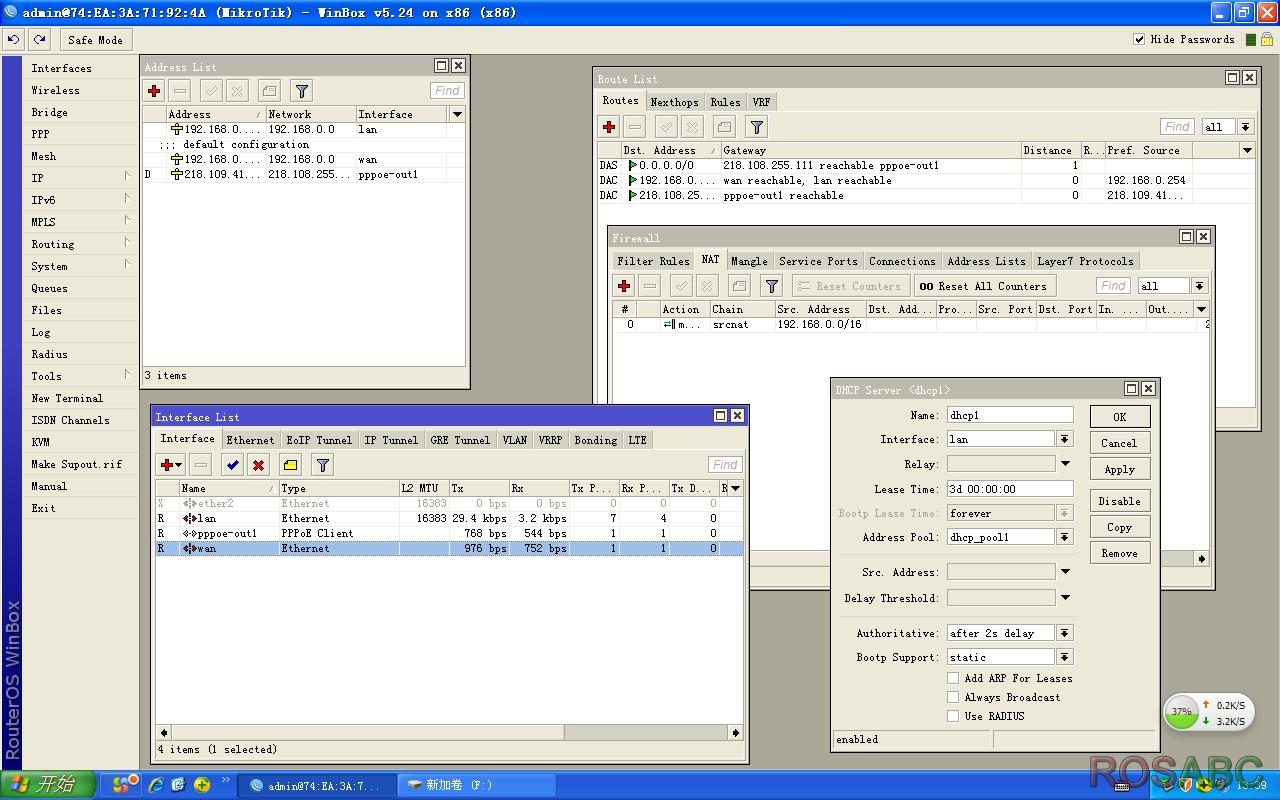
Task: Open filter funnel in Route List toolbar
Action: tap(757, 127)
